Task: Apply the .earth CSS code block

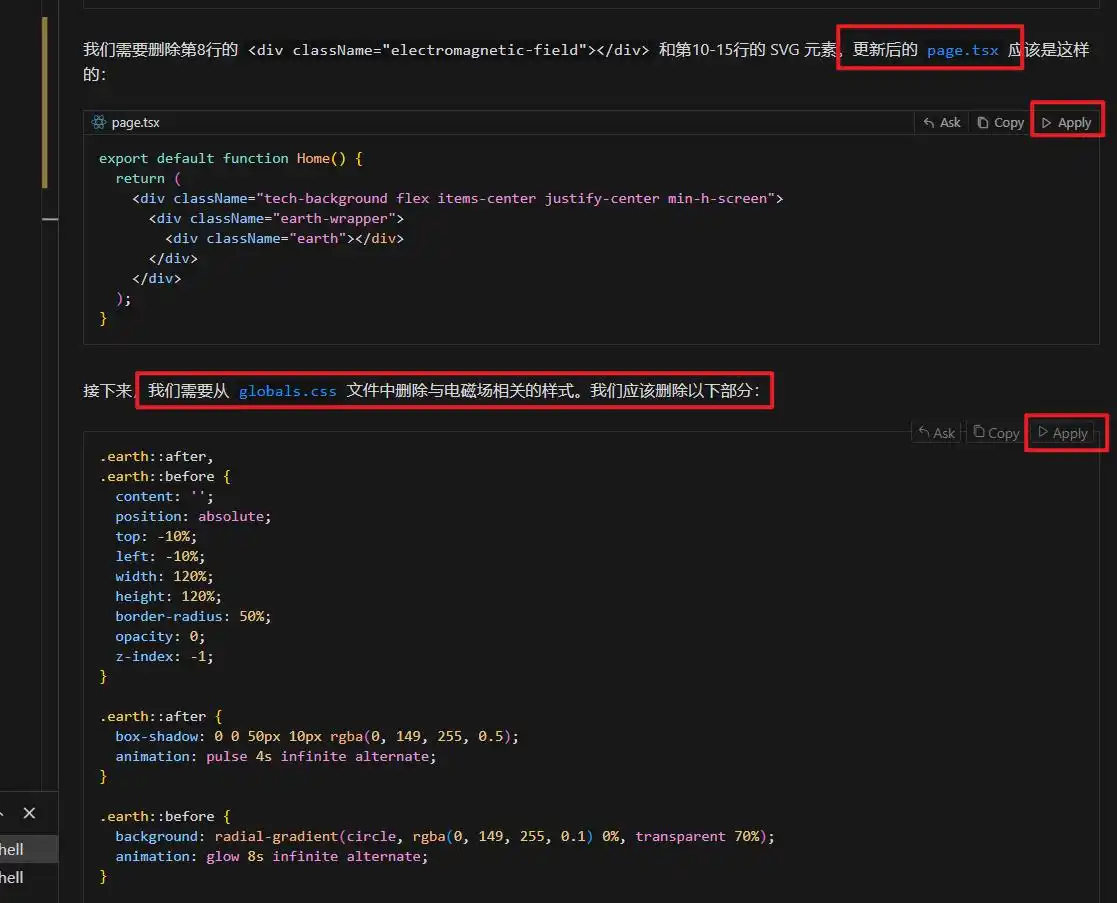Action: coord(1062,433)
